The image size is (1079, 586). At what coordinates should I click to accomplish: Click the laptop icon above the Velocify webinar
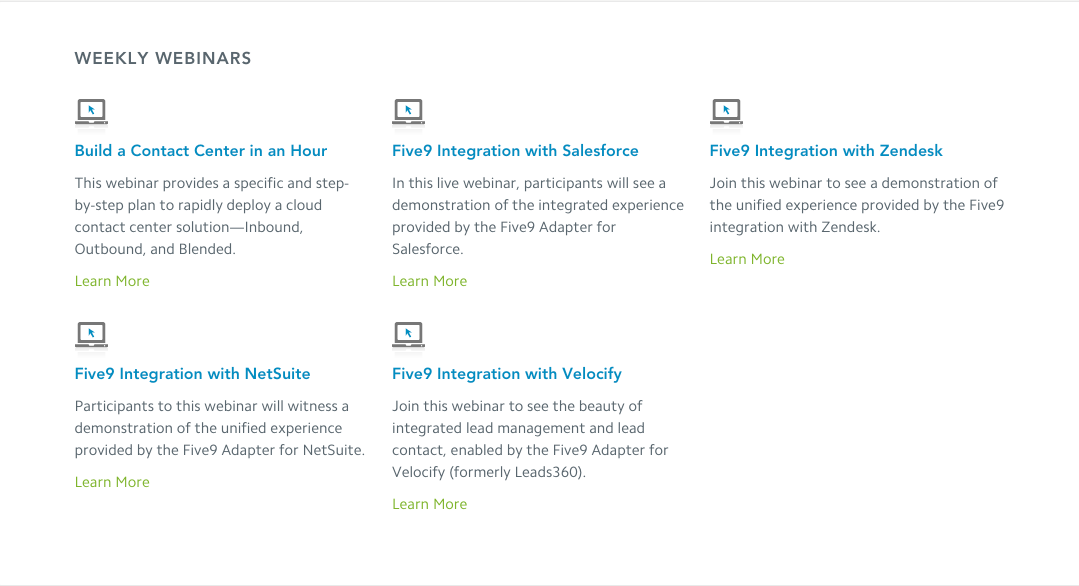point(408,335)
